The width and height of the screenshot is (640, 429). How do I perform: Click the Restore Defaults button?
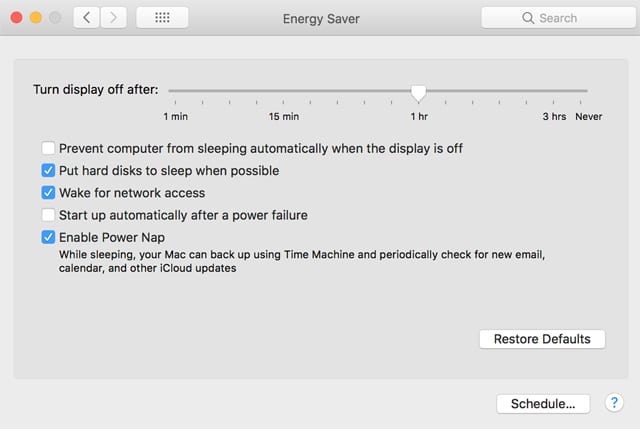[542, 339]
